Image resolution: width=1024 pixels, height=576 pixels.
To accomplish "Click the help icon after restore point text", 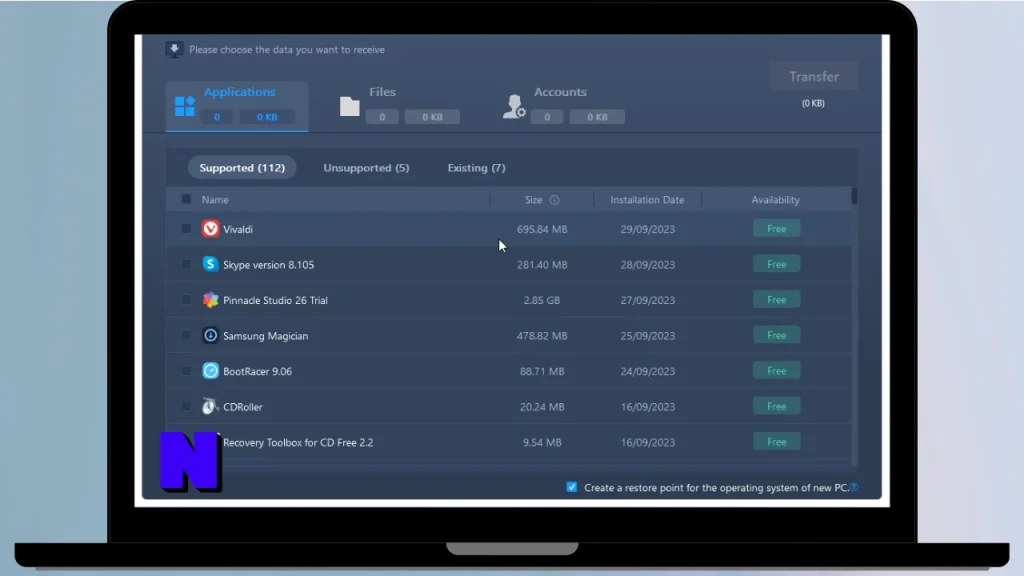I will (854, 487).
